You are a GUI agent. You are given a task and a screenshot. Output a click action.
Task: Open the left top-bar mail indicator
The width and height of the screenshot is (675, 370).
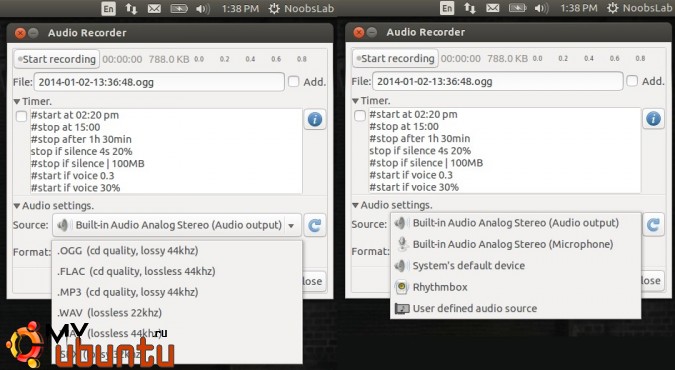point(154,9)
